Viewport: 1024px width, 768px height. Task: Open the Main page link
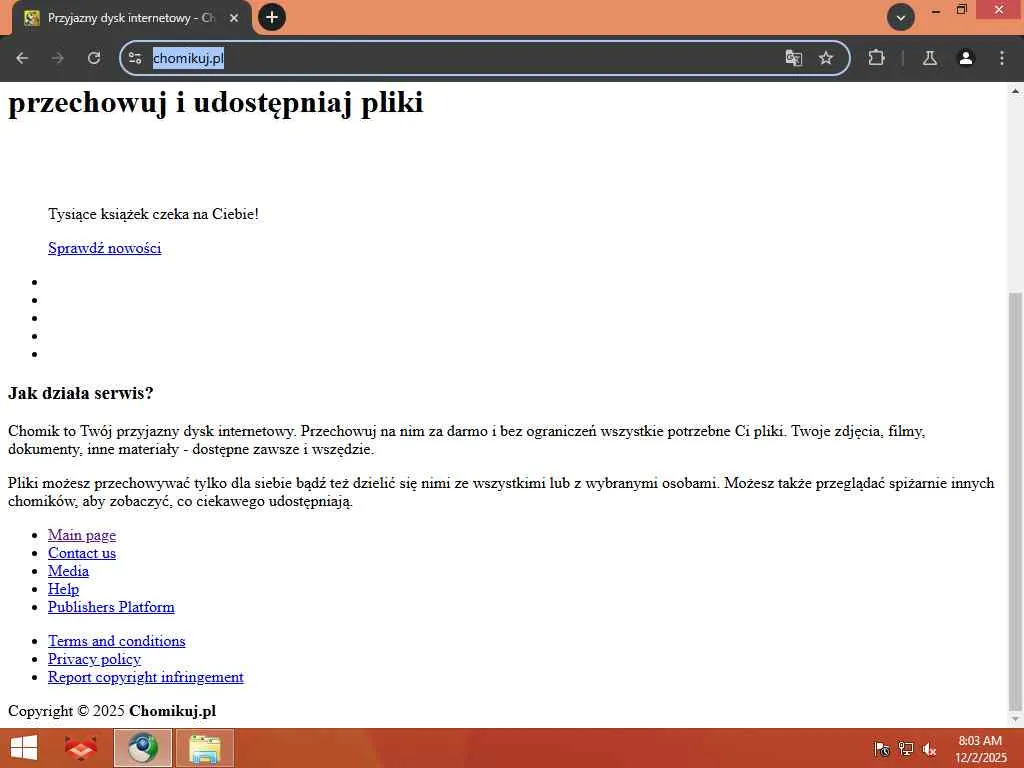pos(82,535)
